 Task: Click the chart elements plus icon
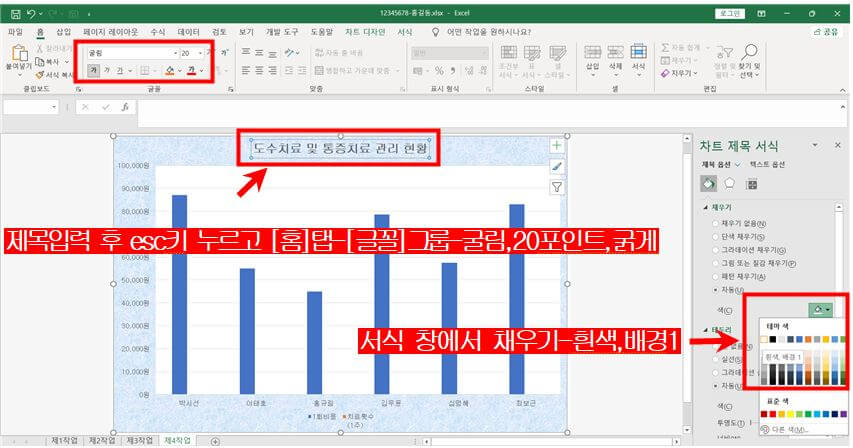coord(557,146)
